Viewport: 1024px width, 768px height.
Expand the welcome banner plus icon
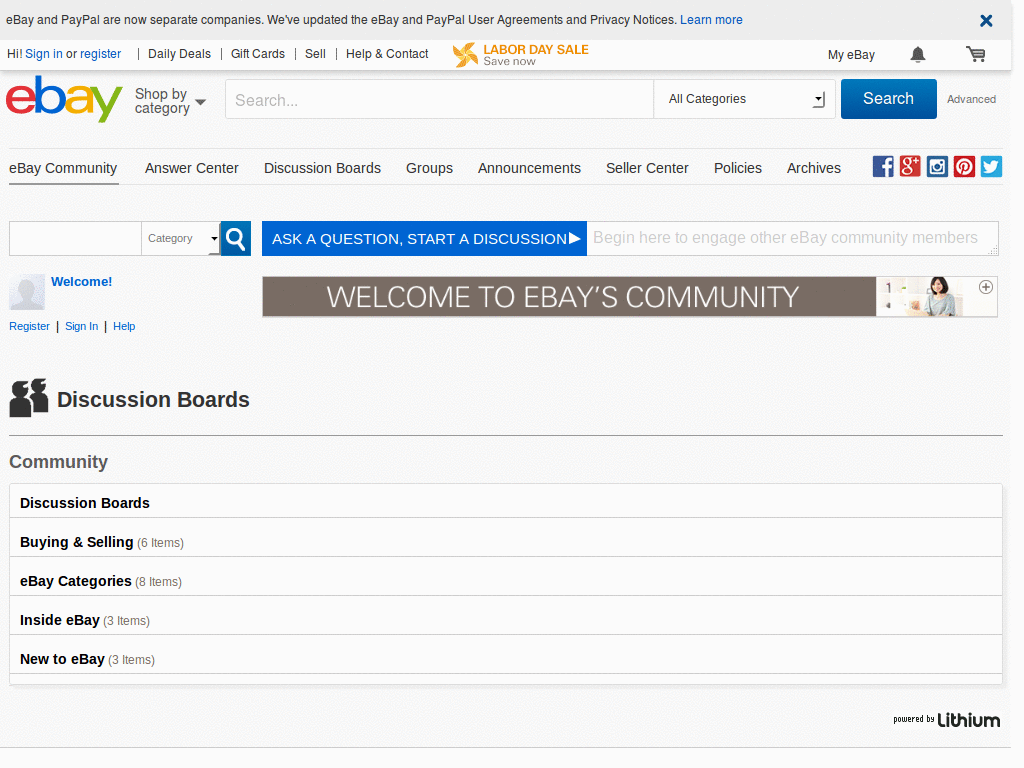tap(985, 287)
